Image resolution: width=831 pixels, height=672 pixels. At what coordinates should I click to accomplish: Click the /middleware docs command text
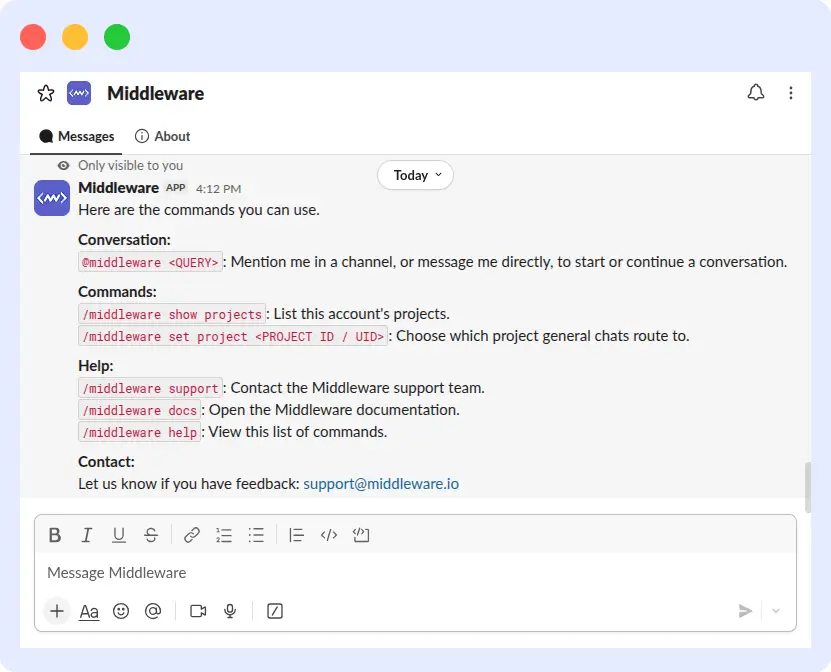(x=139, y=410)
